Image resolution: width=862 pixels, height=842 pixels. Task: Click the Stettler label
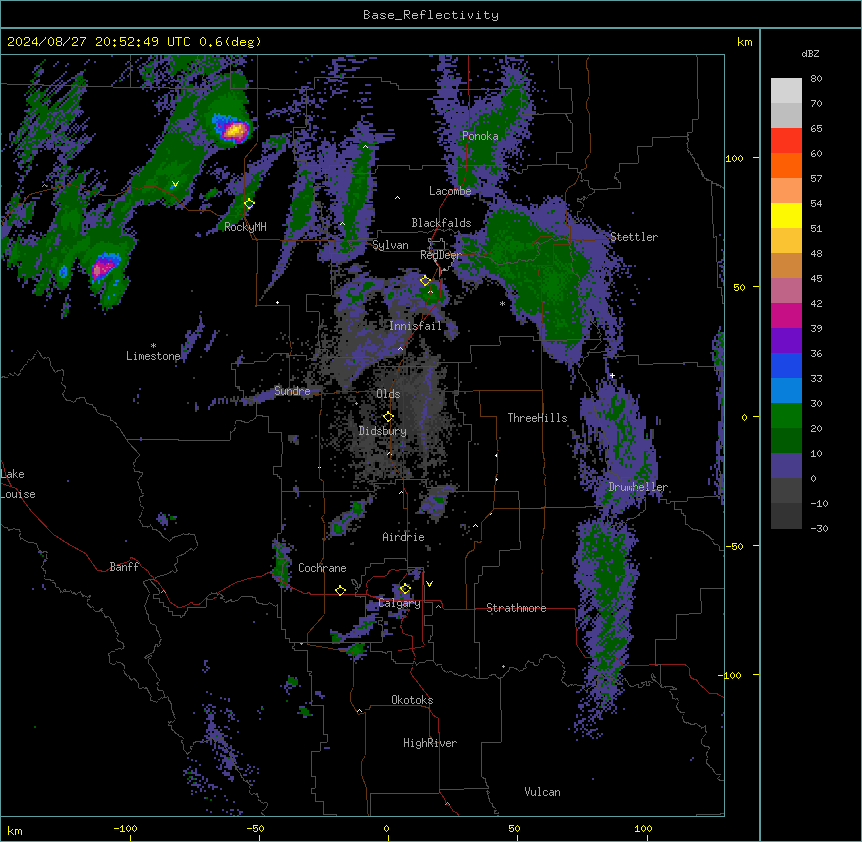(634, 237)
